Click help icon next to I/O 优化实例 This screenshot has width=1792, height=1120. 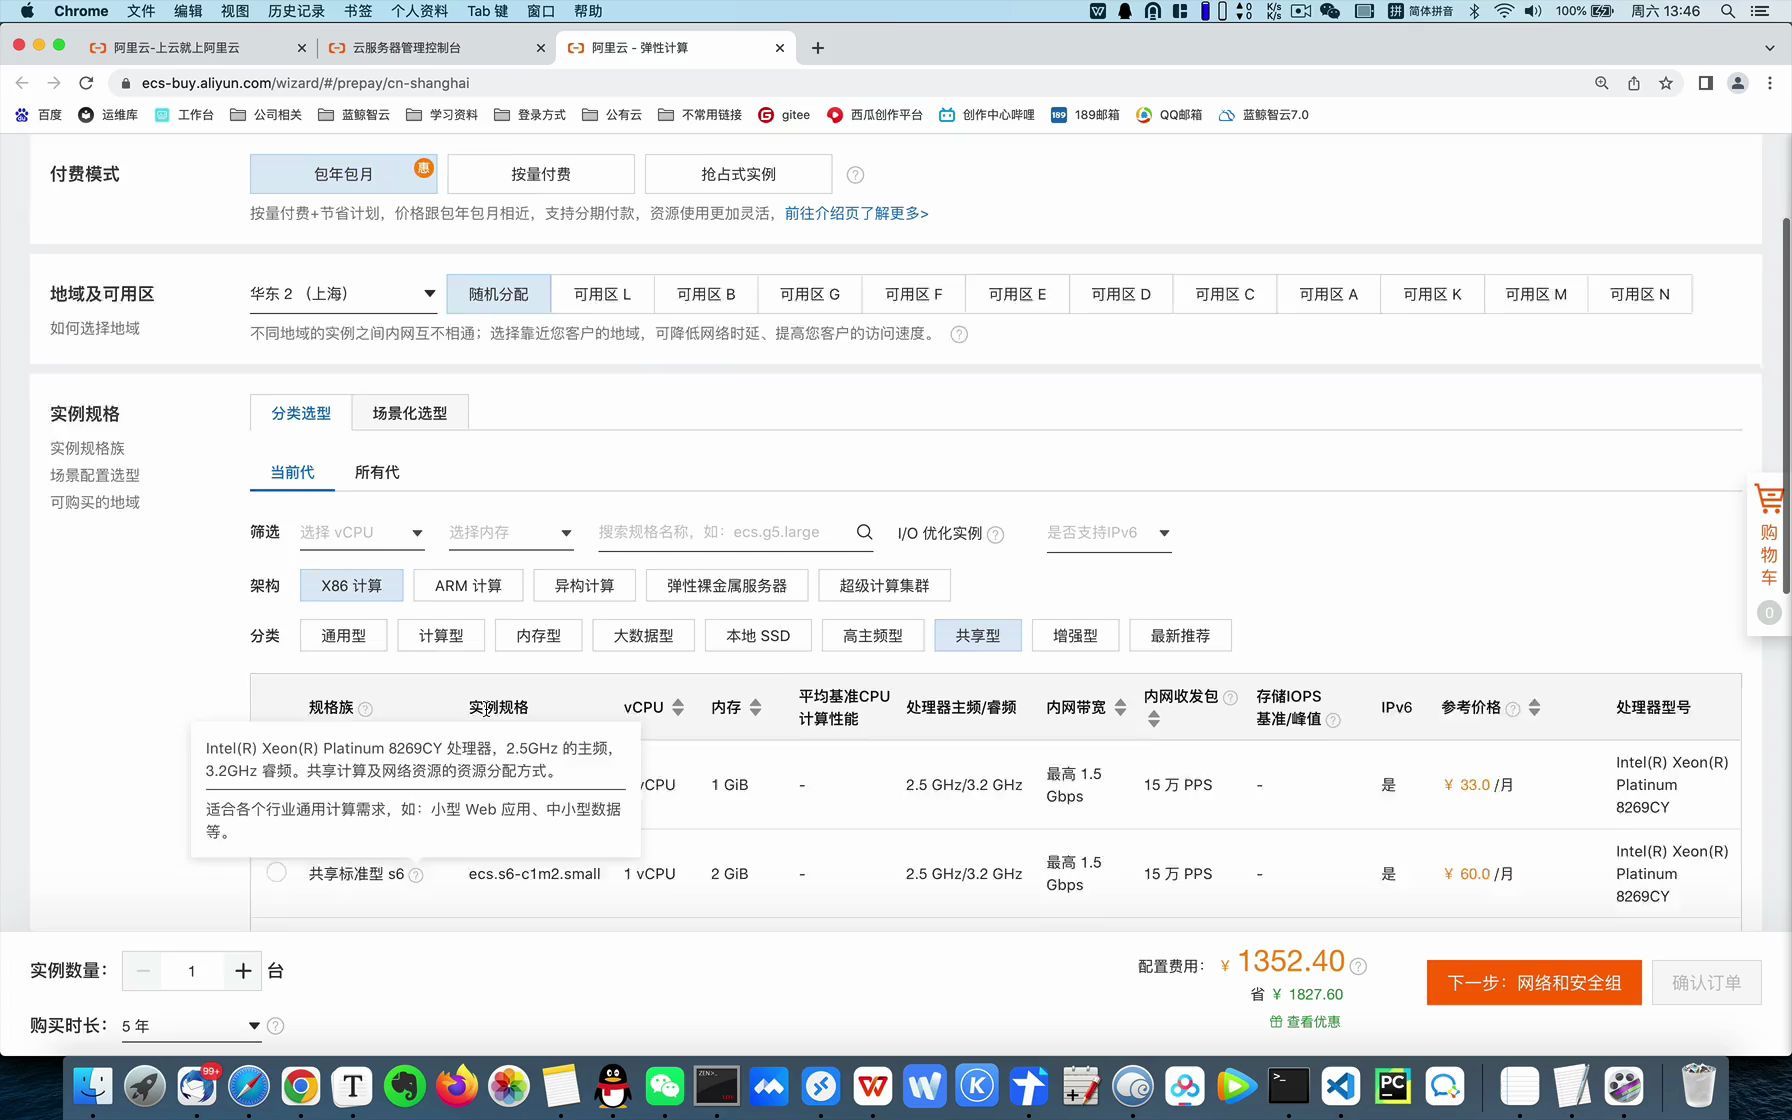996,534
